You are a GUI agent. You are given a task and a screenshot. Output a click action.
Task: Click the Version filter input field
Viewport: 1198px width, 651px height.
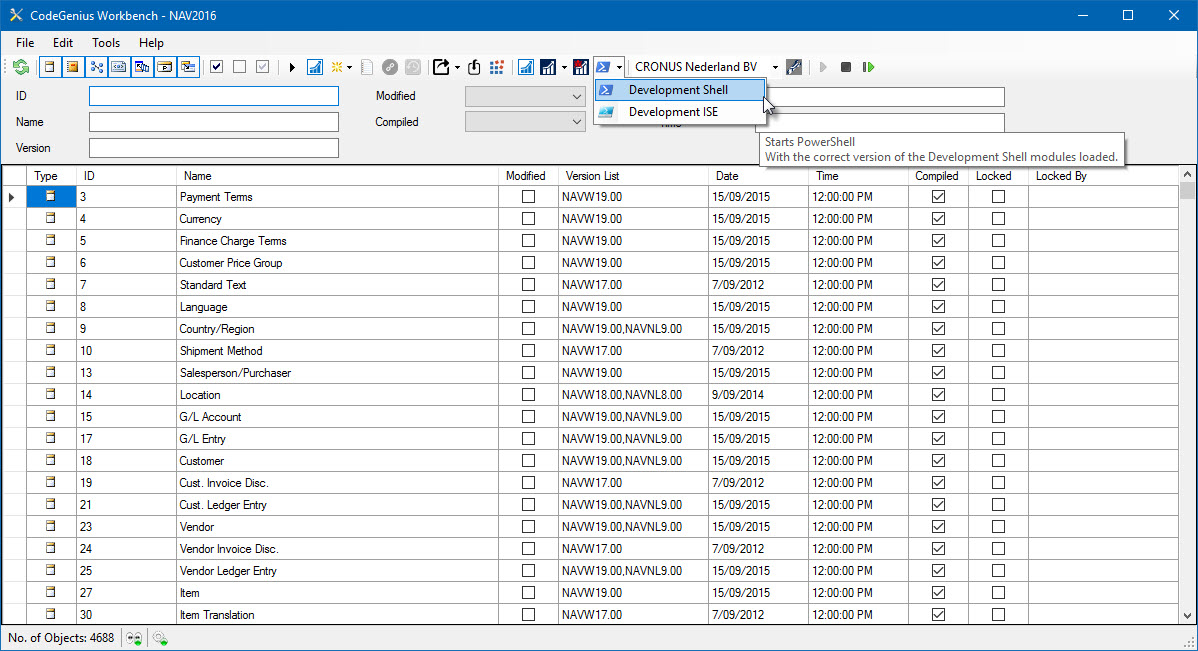(x=214, y=148)
